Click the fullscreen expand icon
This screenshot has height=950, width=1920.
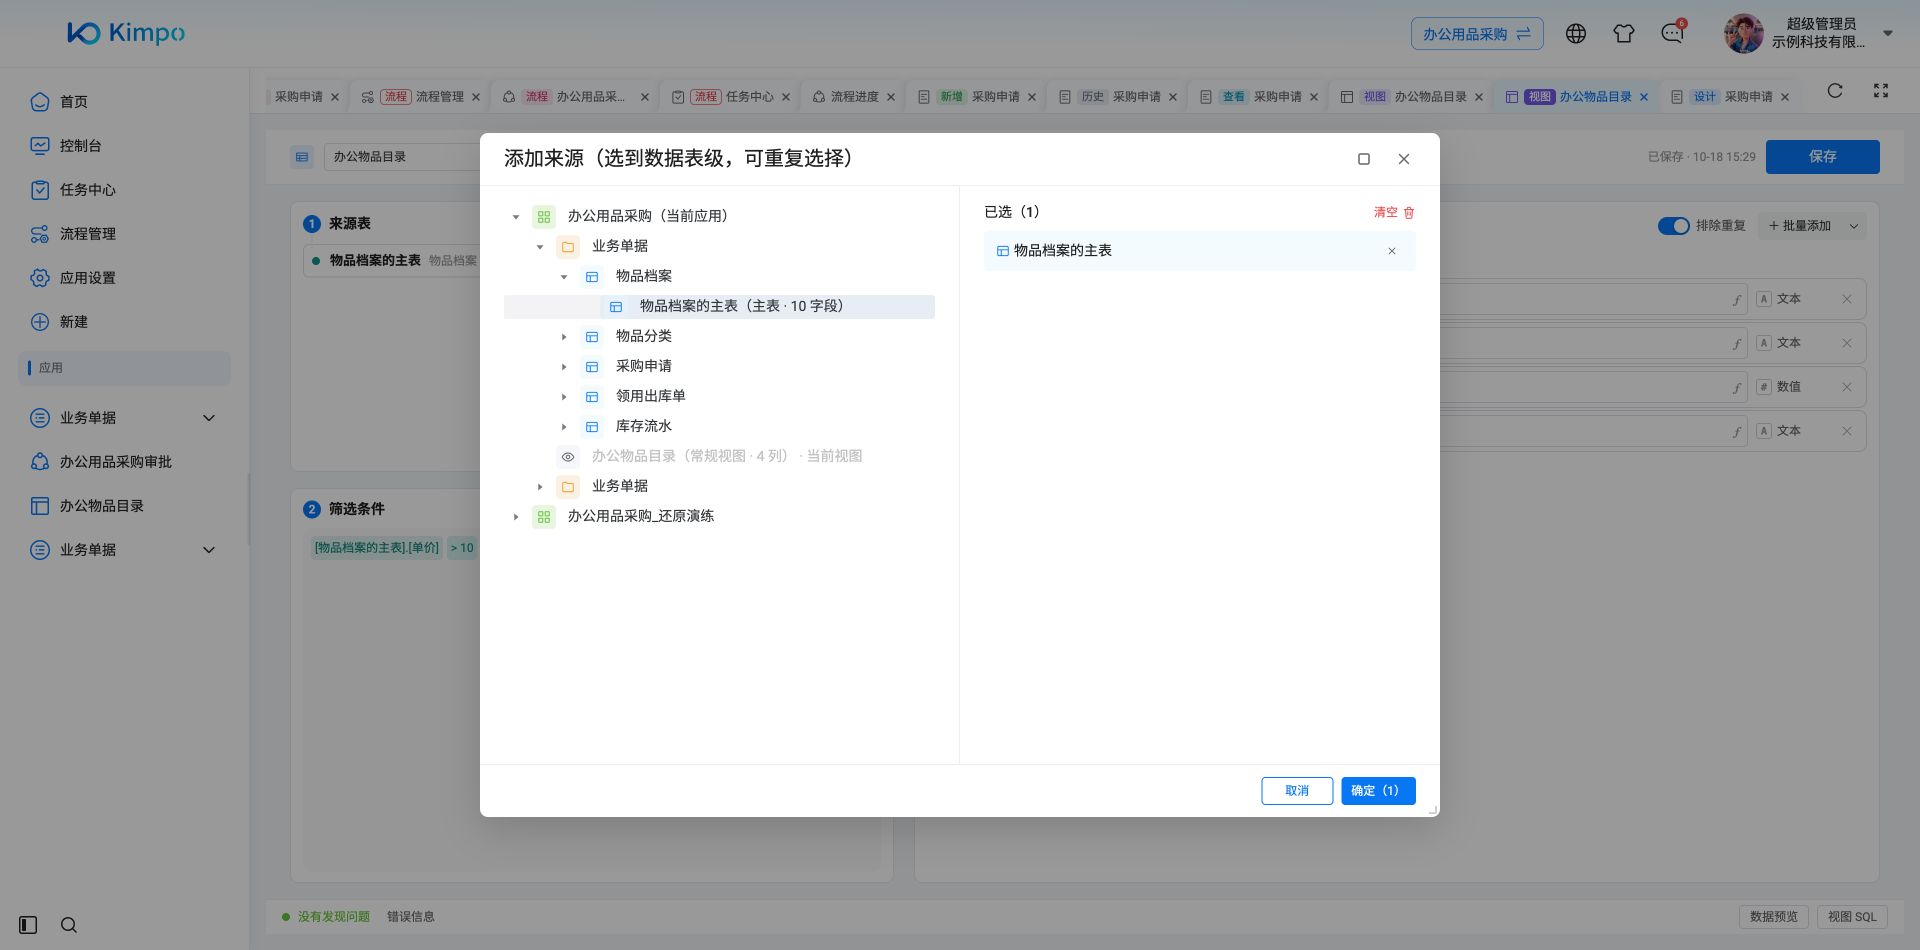click(x=1881, y=91)
